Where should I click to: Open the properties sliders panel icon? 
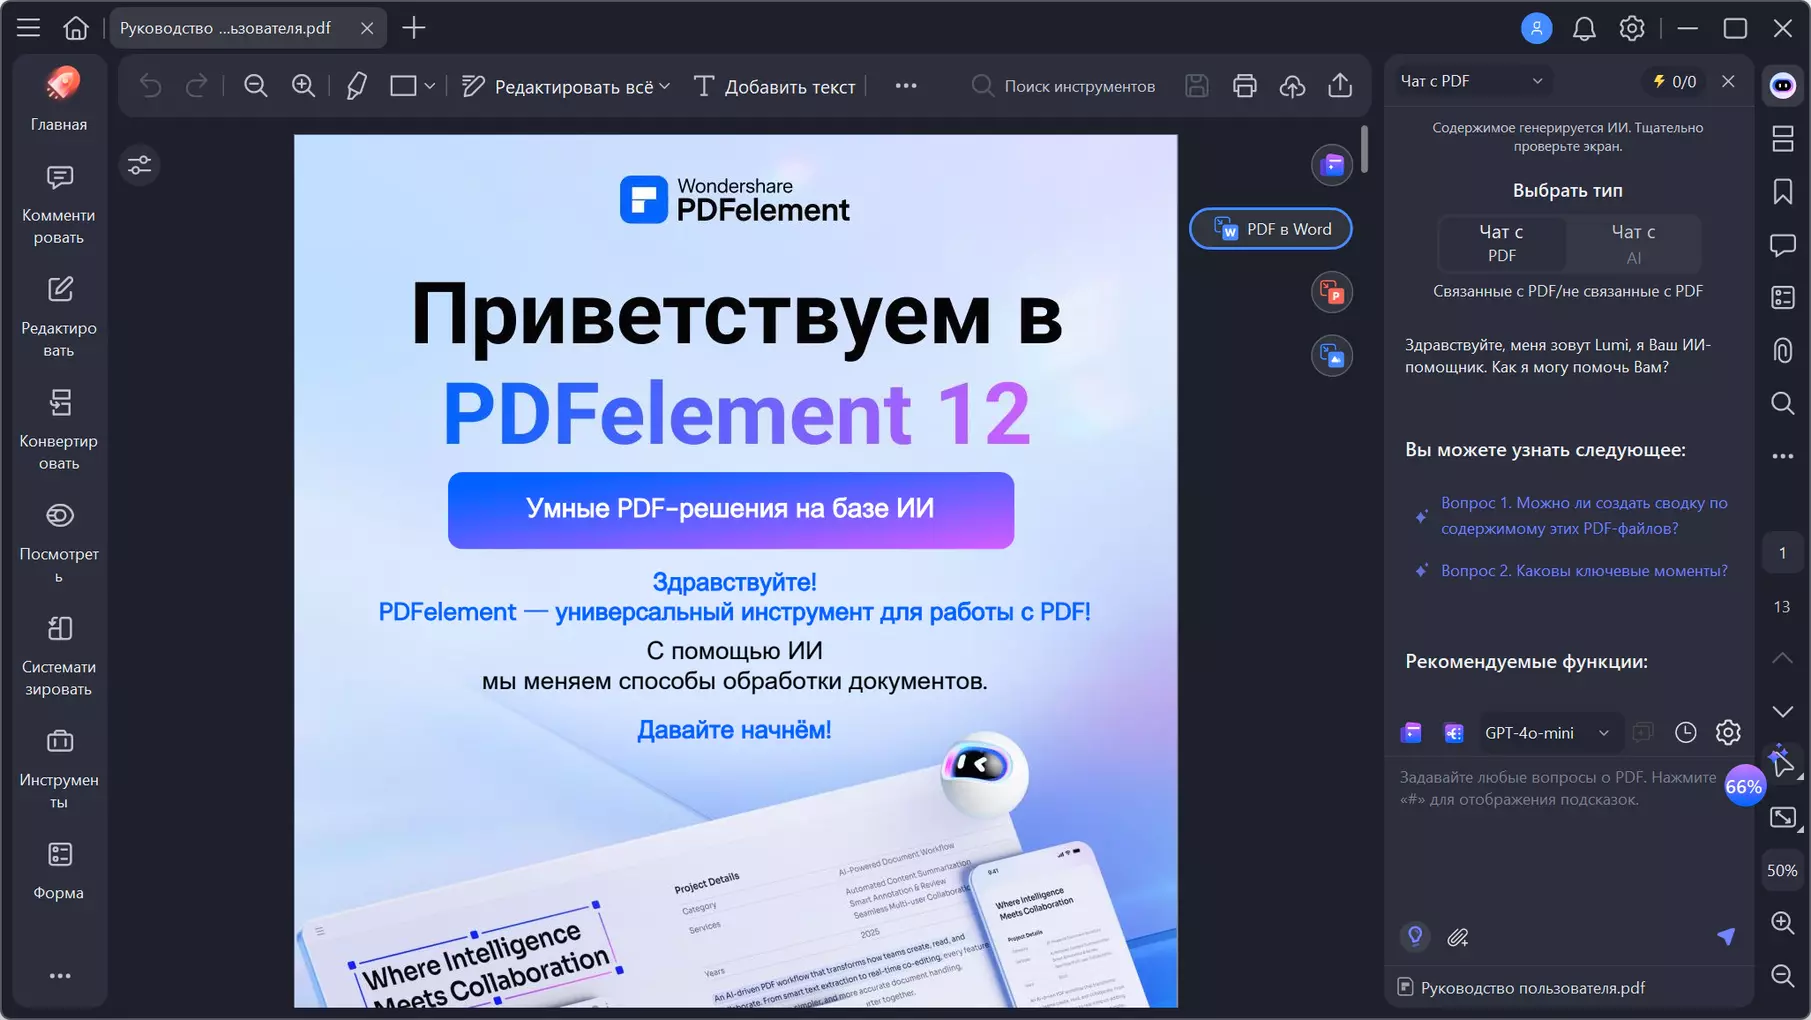pos(140,165)
